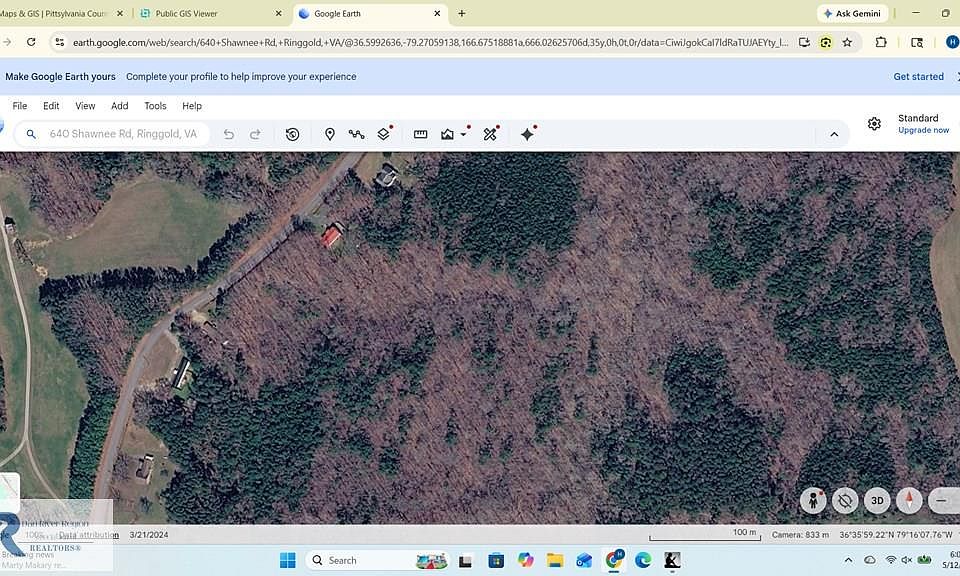Open the File menu
This screenshot has width=960, height=576.
click(x=20, y=106)
